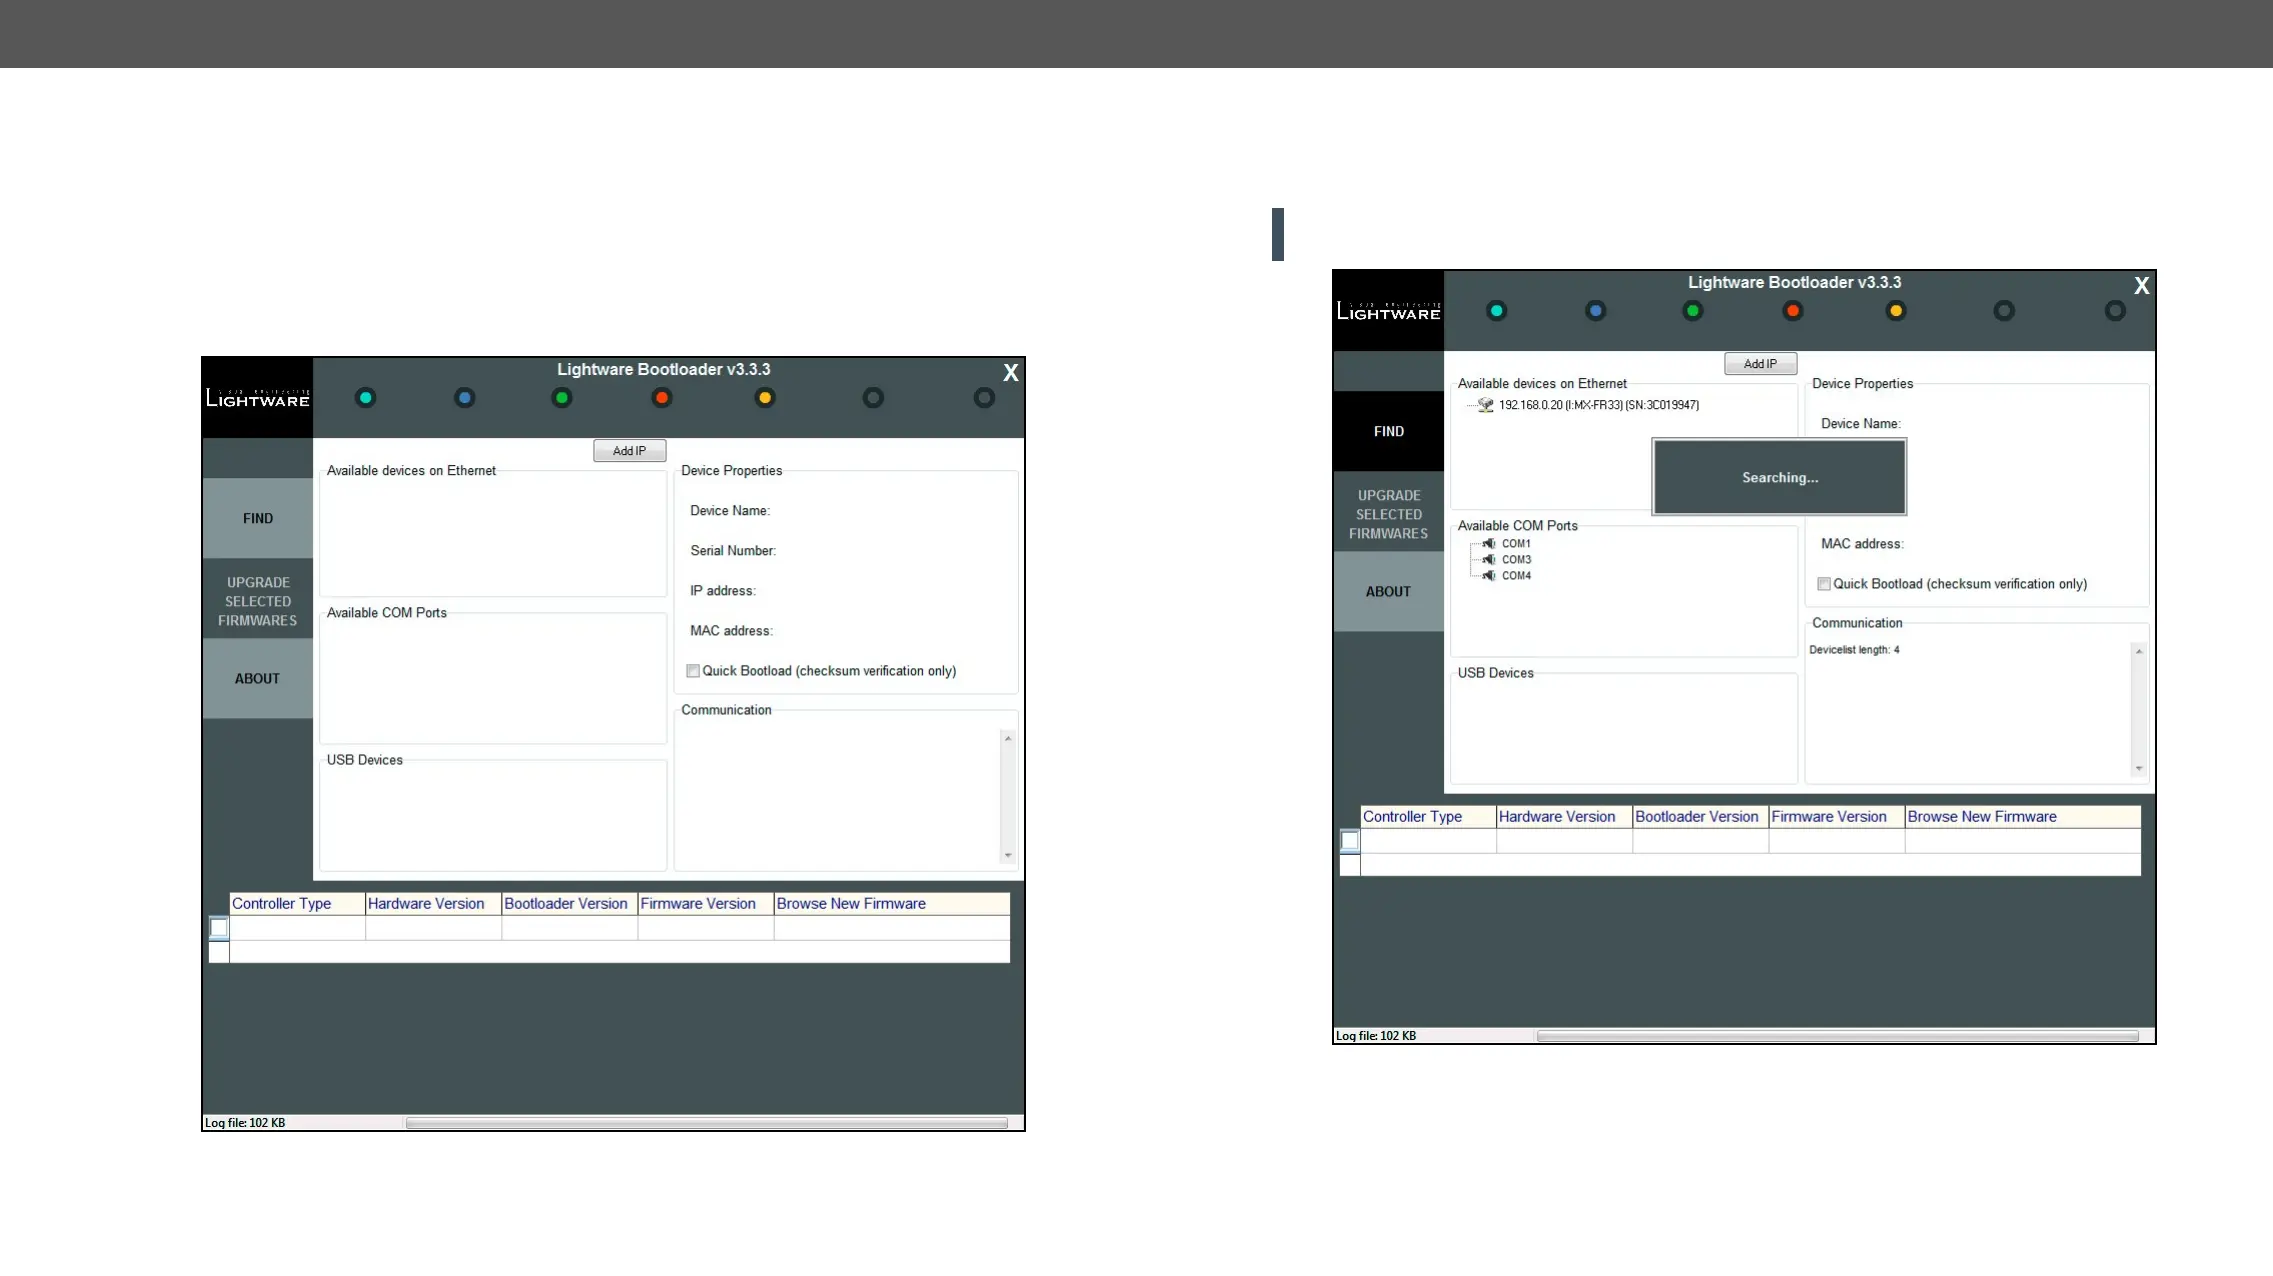This screenshot has width=2273, height=1276.
Task: Tick the firmware table row checkbox in left window
Action: pyautogui.click(x=219, y=928)
